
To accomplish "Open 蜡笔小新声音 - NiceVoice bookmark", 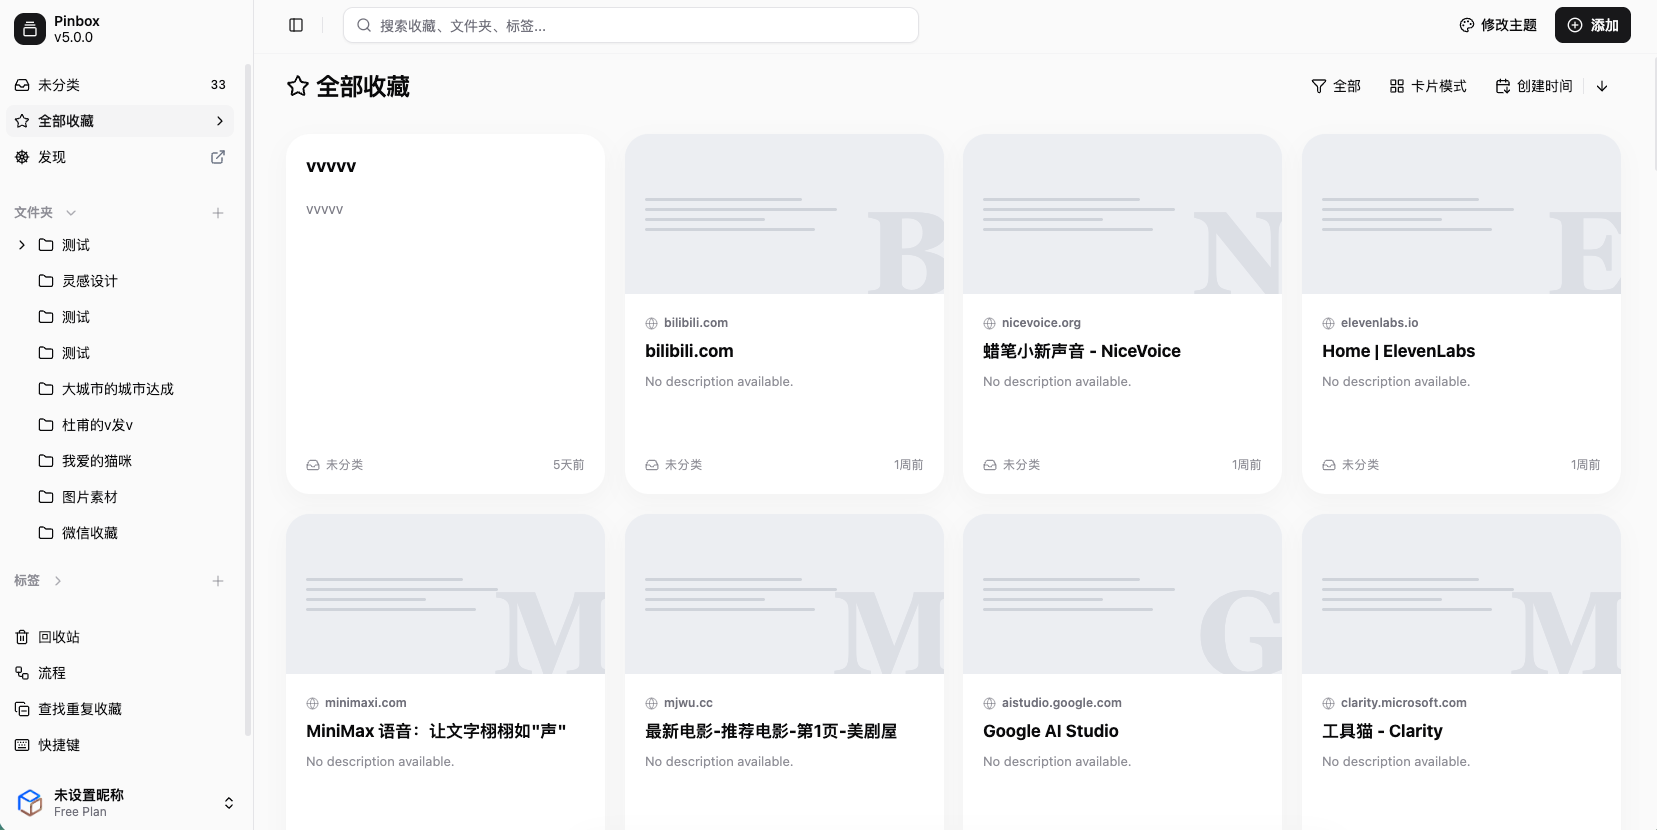I will [x=1082, y=351].
